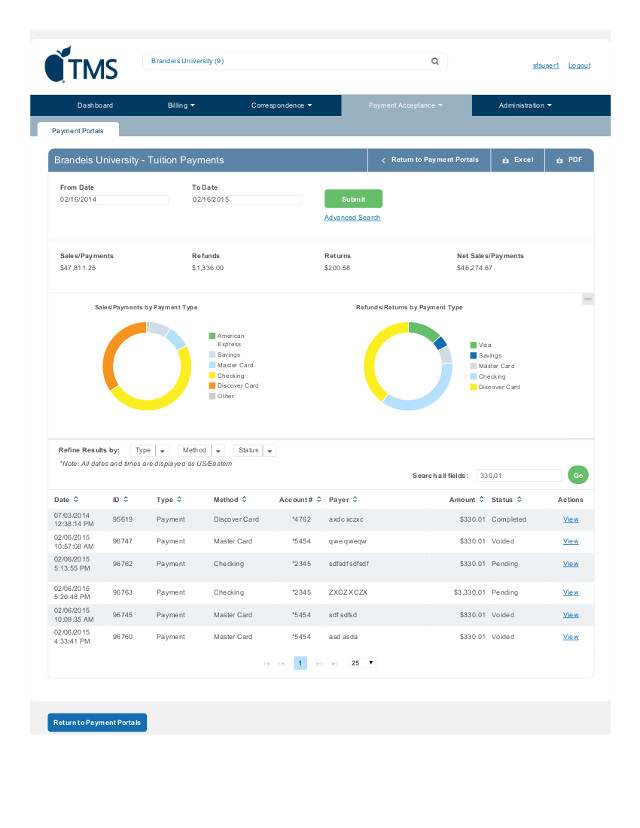640x828 pixels.
Task: Open sfsuser1 account link
Action: pos(545,65)
